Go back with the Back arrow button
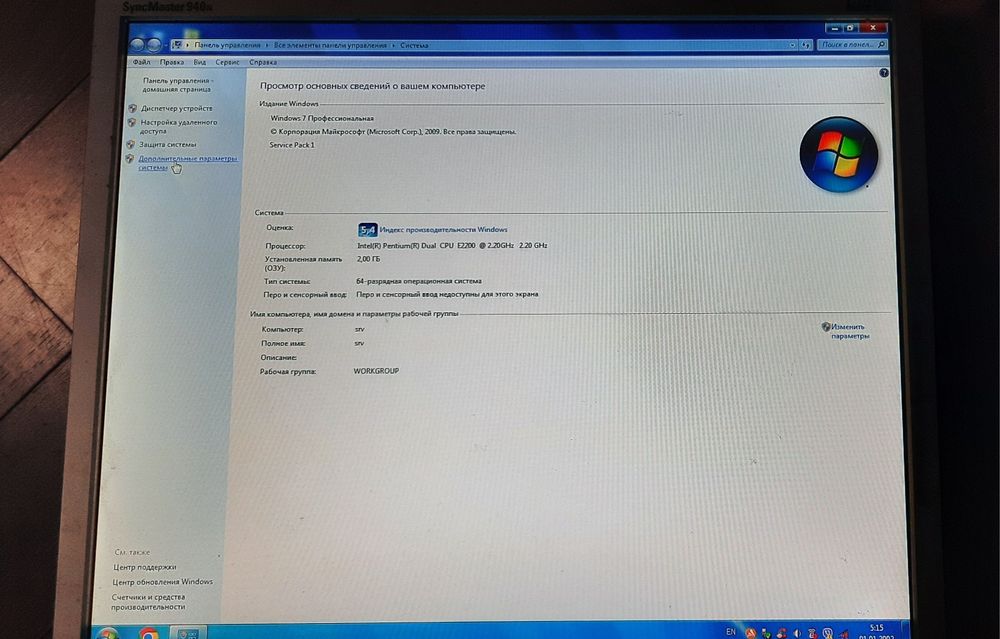 click(x=137, y=45)
